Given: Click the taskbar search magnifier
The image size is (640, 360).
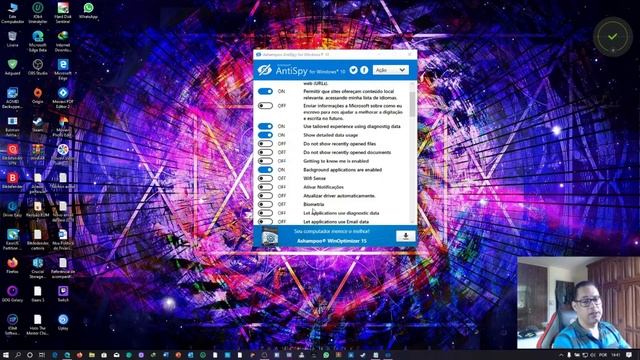Looking at the screenshot, I should [x=18, y=355].
